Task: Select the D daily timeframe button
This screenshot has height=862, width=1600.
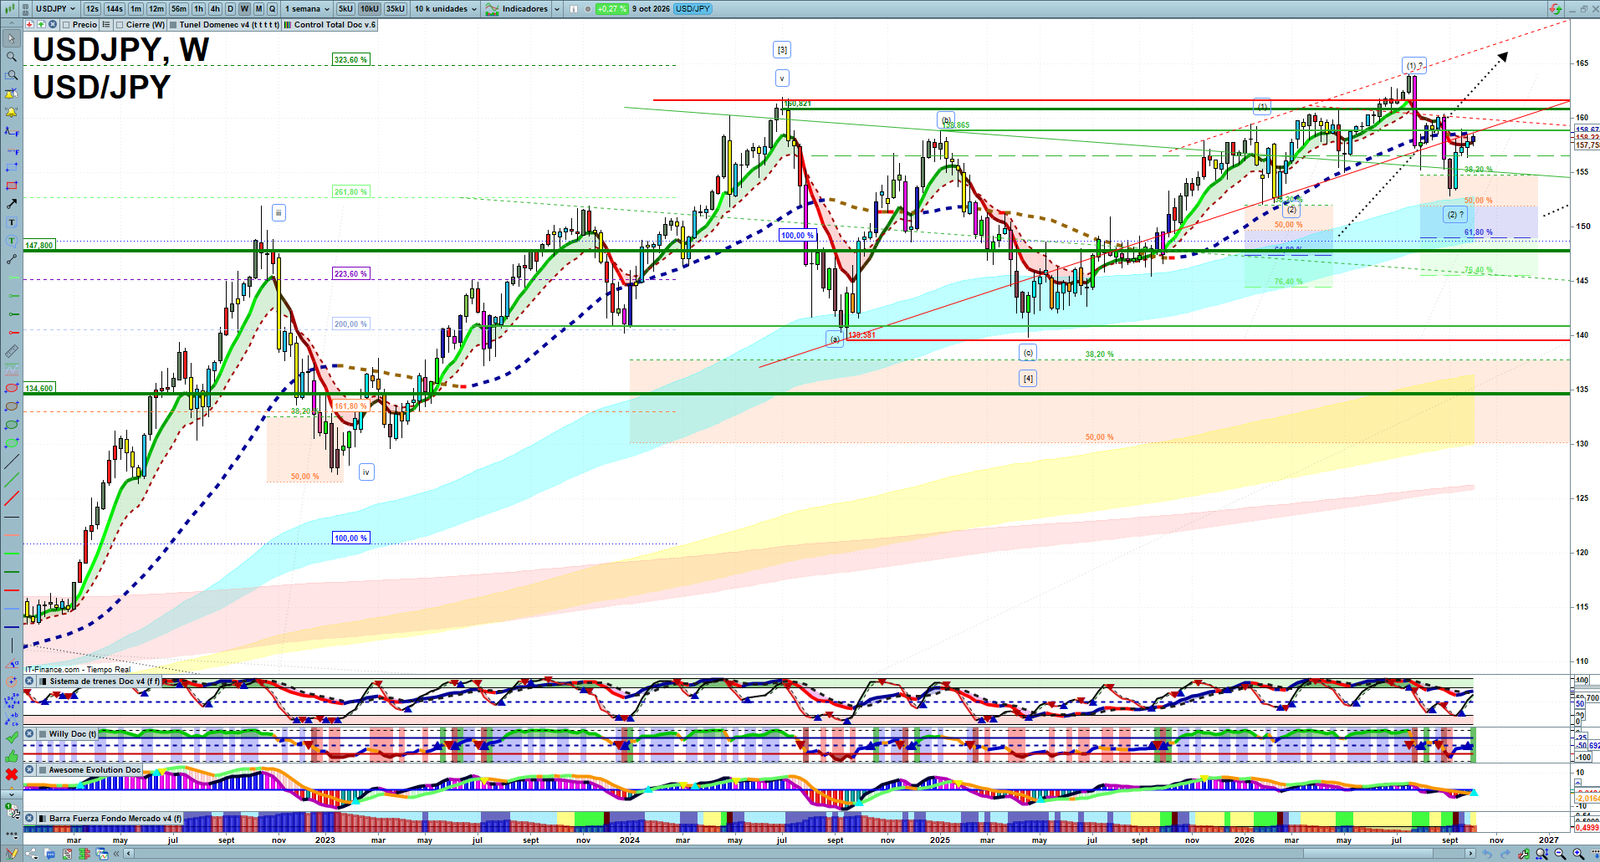Action: coord(230,9)
